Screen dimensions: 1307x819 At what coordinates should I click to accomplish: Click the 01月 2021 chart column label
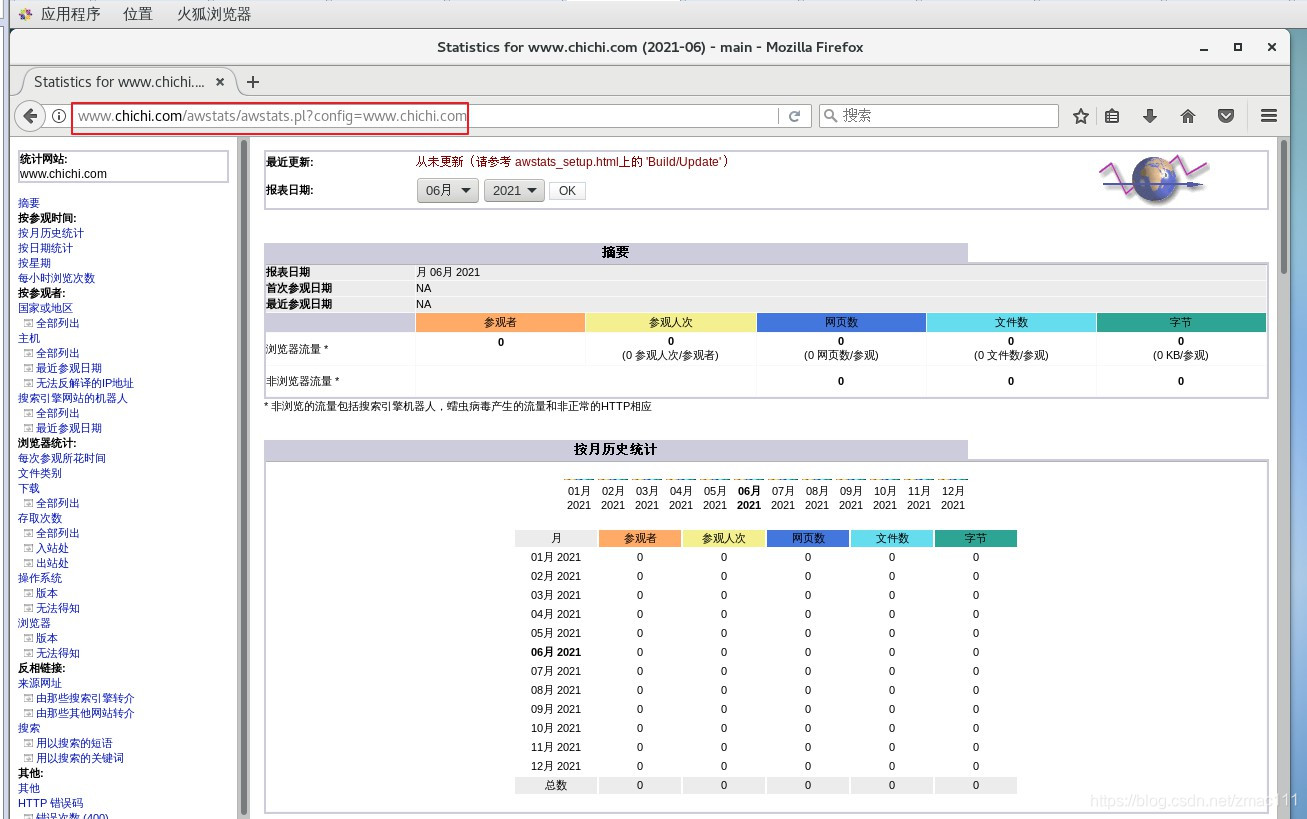pyautogui.click(x=579, y=498)
